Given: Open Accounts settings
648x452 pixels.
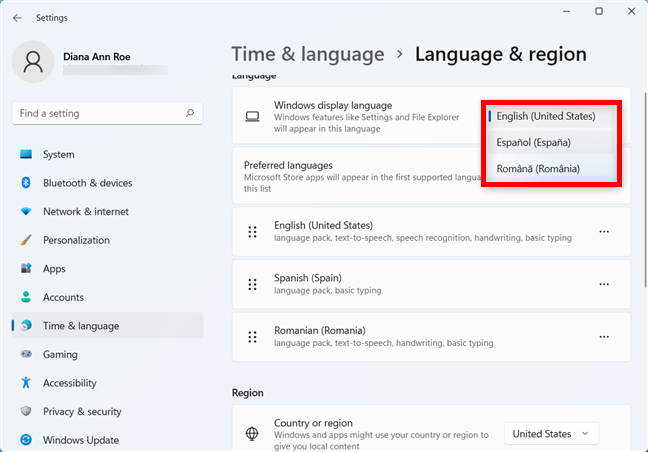Looking at the screenshot, I should [x=63, y=297].
